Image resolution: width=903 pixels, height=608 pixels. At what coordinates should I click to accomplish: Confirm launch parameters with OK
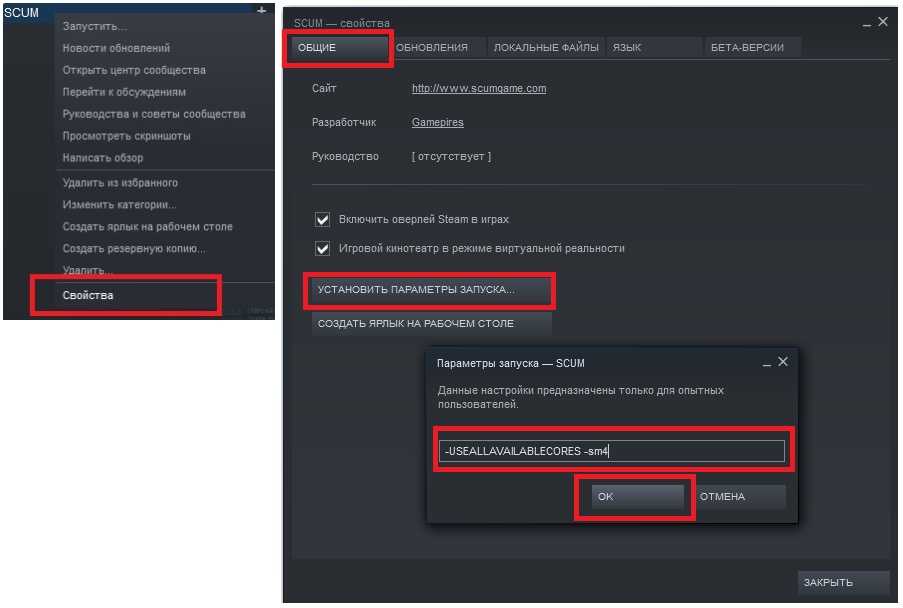coord(638,496)
